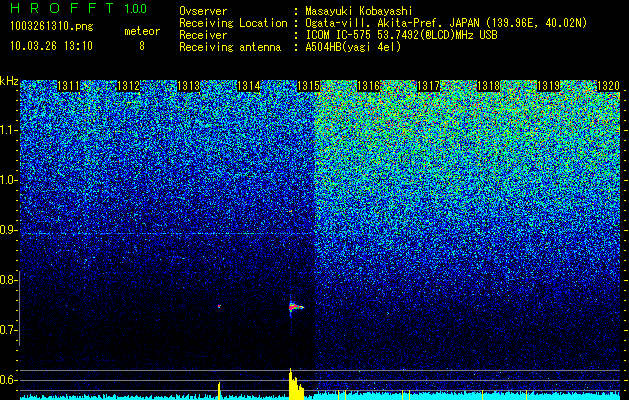This screenshot has width=629, height=400.
Task: Select the file name 1003261310.png
Action: (x=52, y=27)
